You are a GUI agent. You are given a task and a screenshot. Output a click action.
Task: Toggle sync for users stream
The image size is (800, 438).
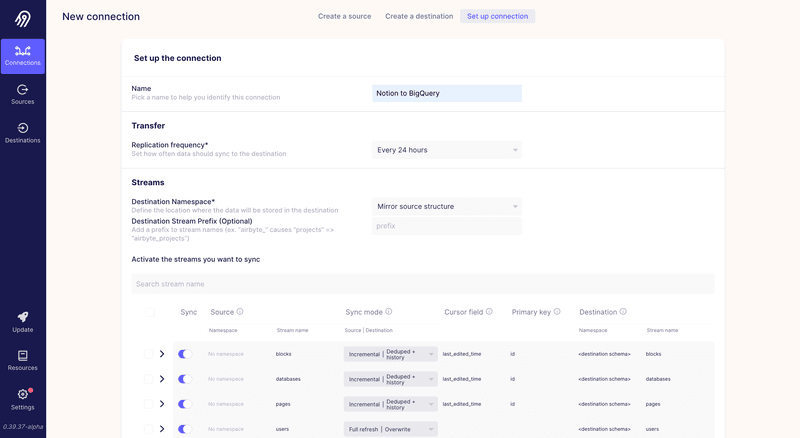coord(185,429)
